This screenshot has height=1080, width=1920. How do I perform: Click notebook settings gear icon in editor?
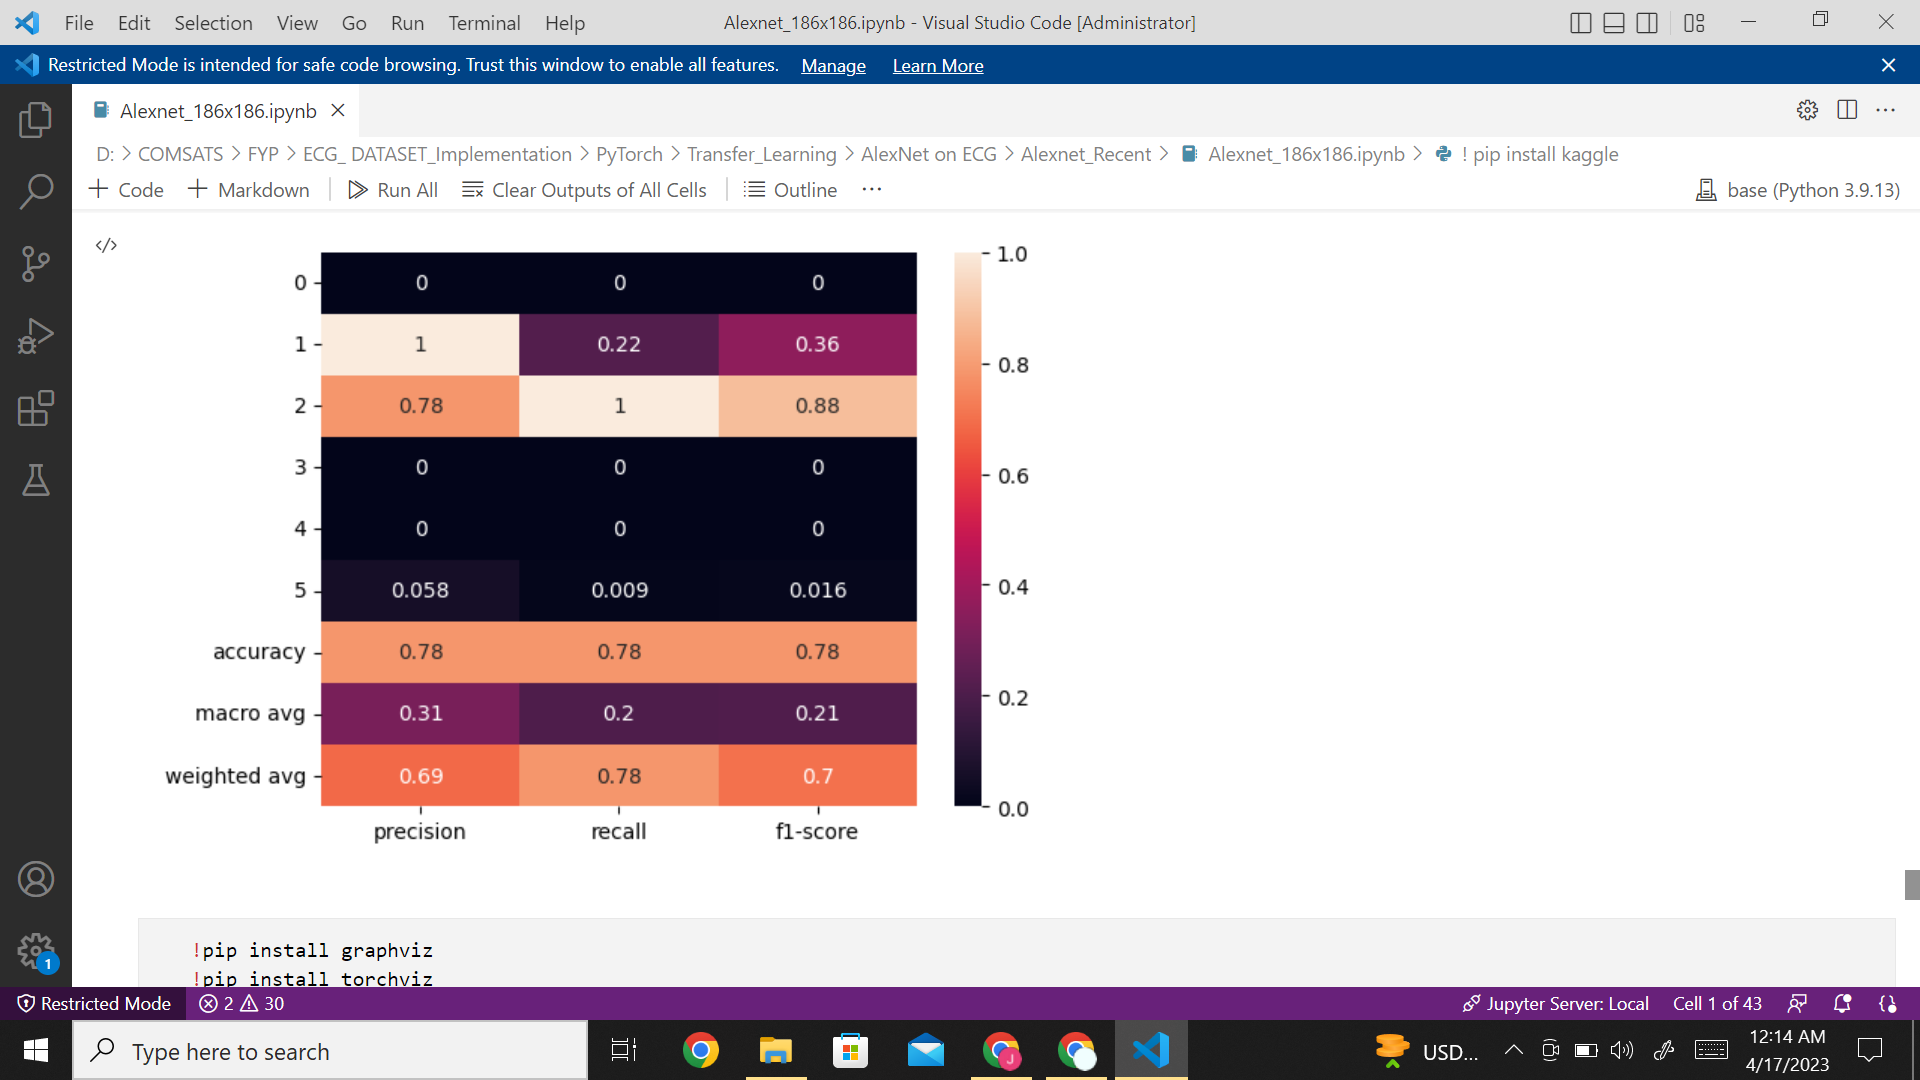(1807, 110)
